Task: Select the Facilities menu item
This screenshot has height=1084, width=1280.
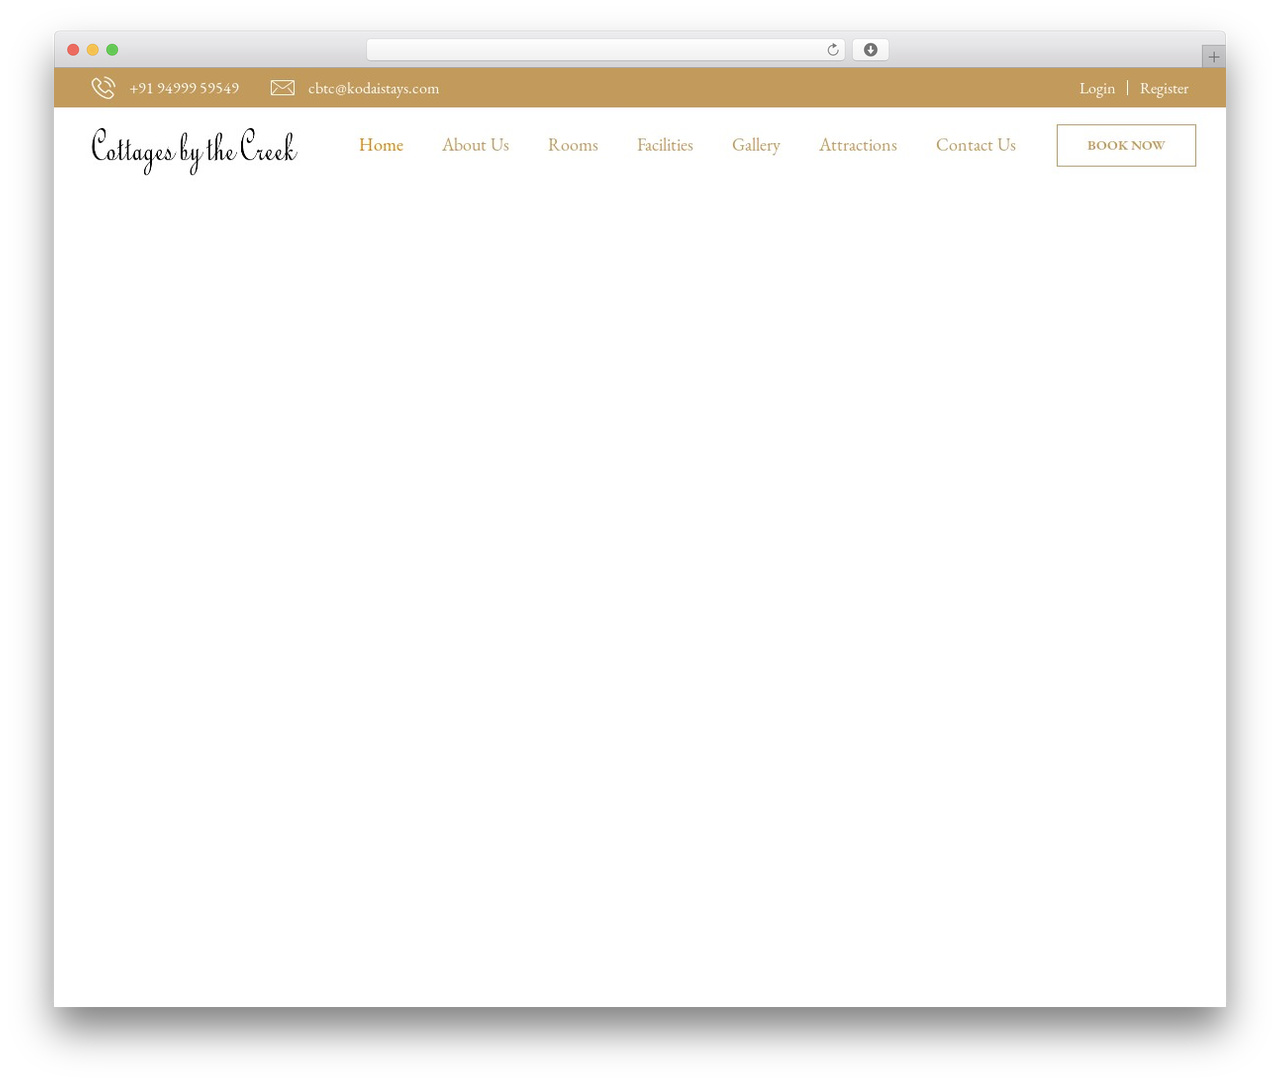Action: click(x=665, y=145)
